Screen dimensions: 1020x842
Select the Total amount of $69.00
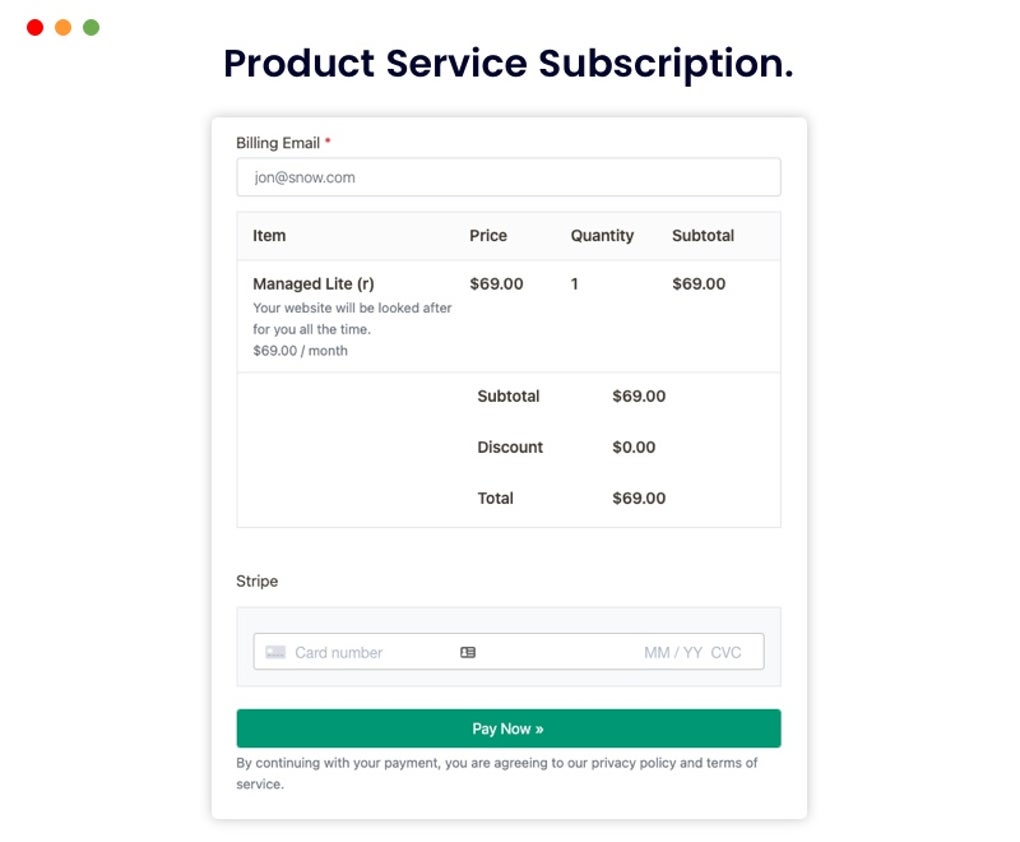638,498
